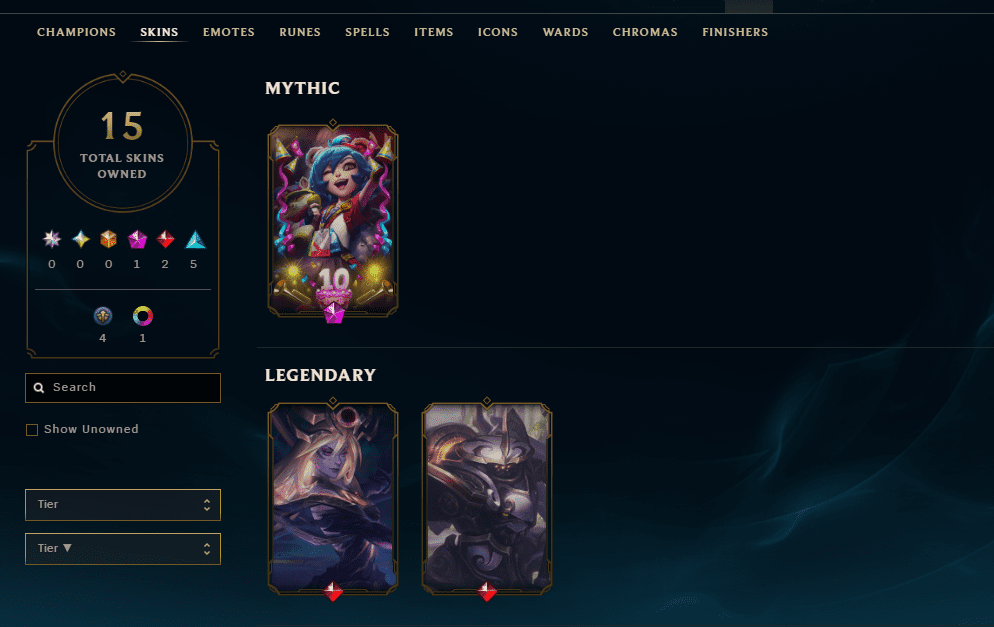The image size is (994, 627).
Task: Click the rainbow chroma ring icon
Action: tap(143, 316)
